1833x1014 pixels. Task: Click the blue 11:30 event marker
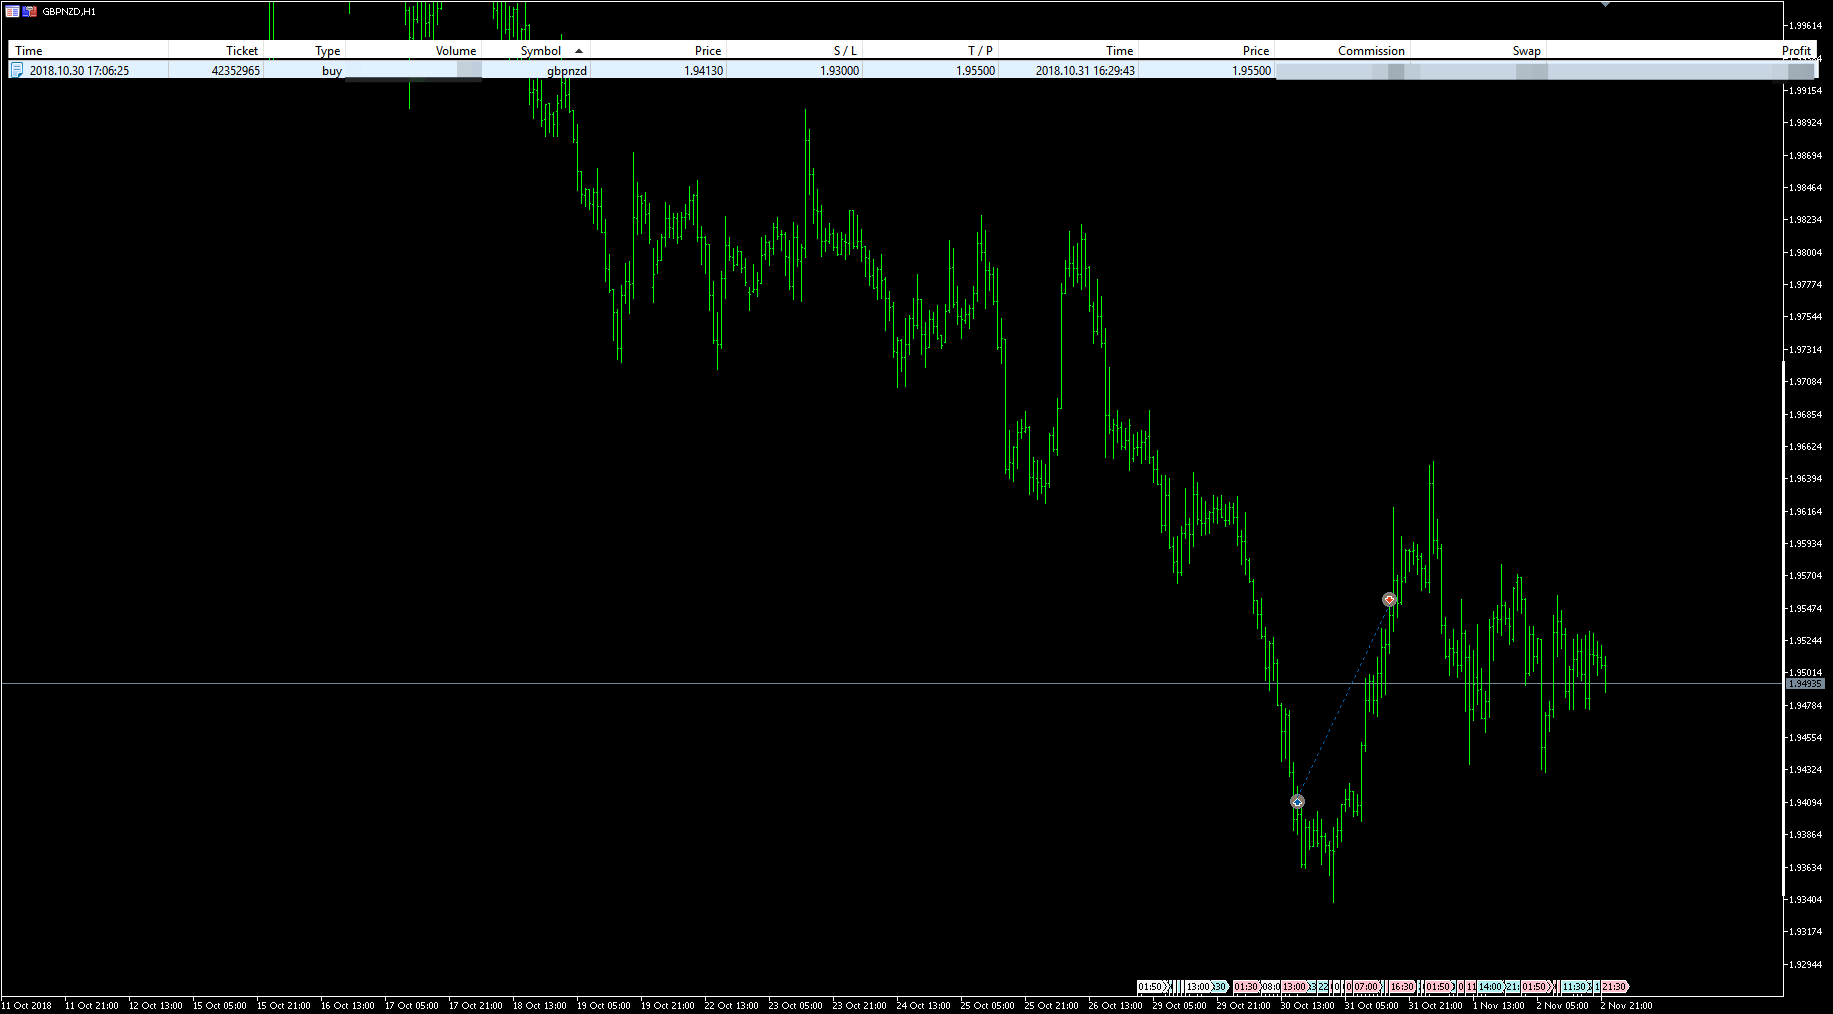pyautogui.click(x=1576, y=987)
